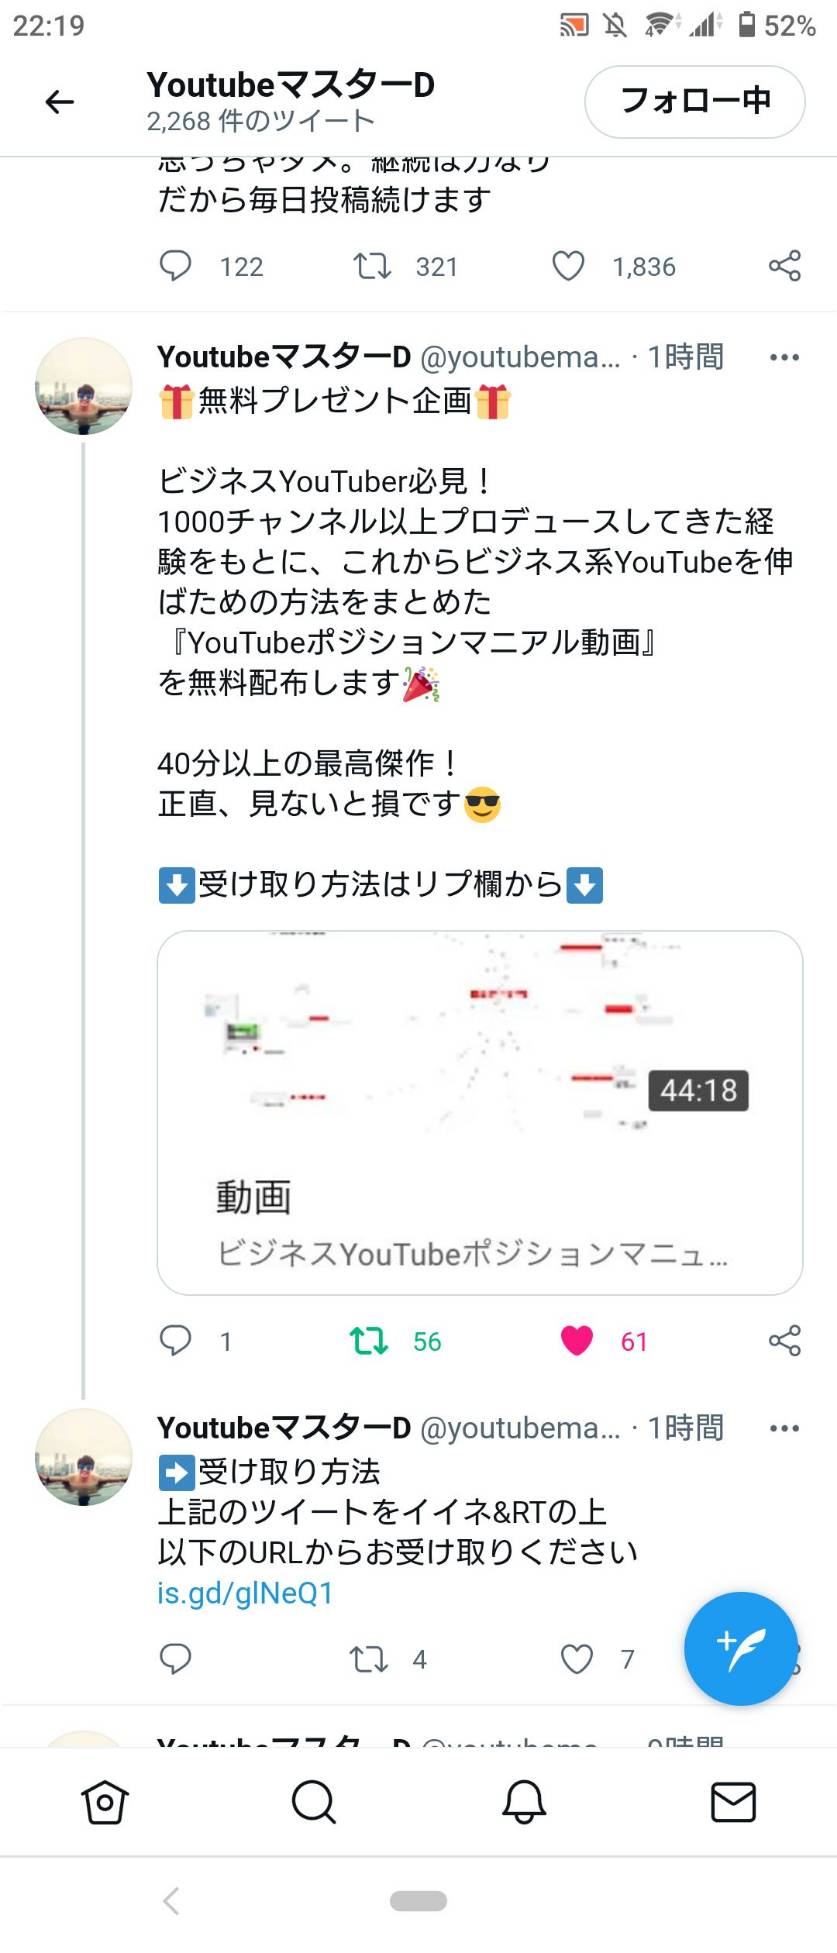This screenshot has width=837, height=1953.
Task: Toggle the フォロー中 following button
Action: coord(694,101)
